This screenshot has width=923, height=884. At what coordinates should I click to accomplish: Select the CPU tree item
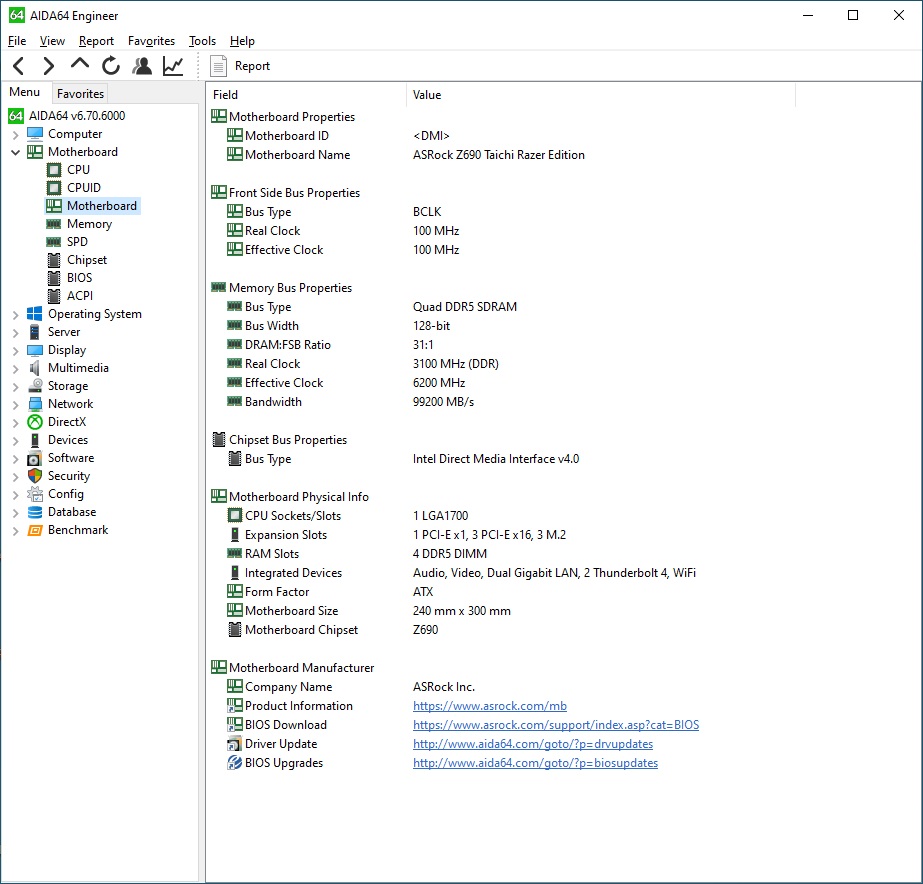78,170
